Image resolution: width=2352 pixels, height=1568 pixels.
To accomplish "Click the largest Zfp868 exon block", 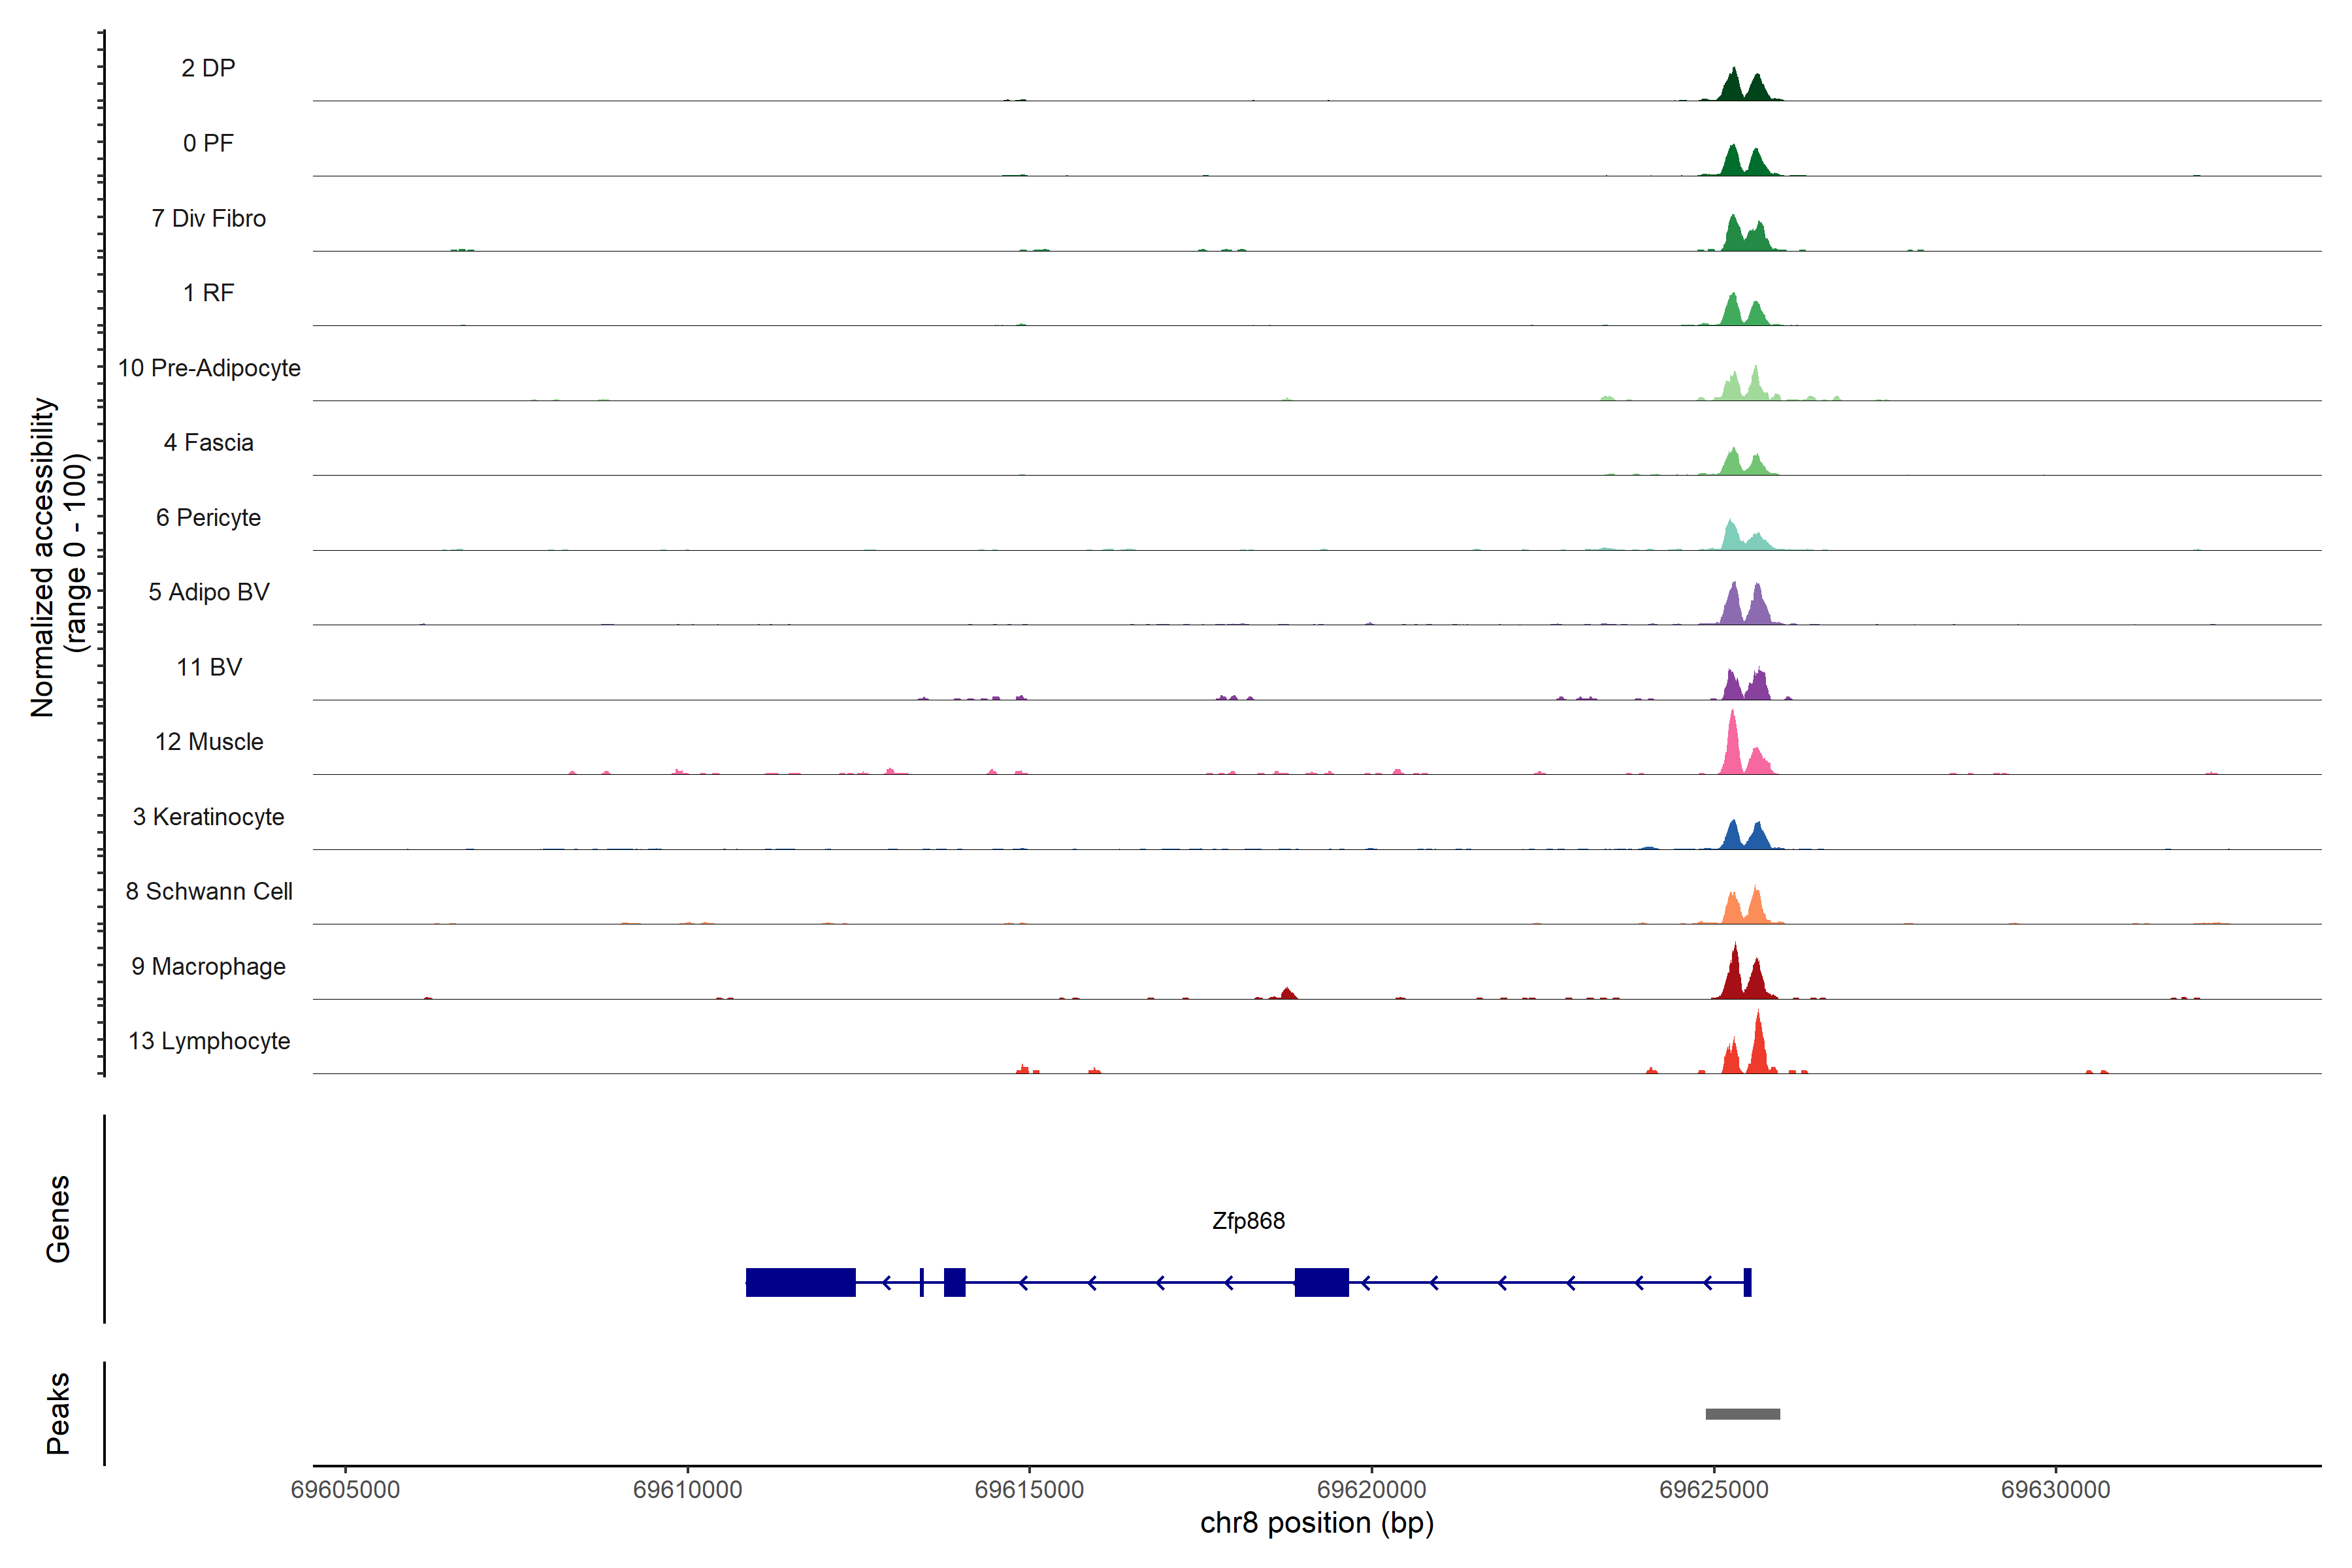I will [x=800, y=1282].
